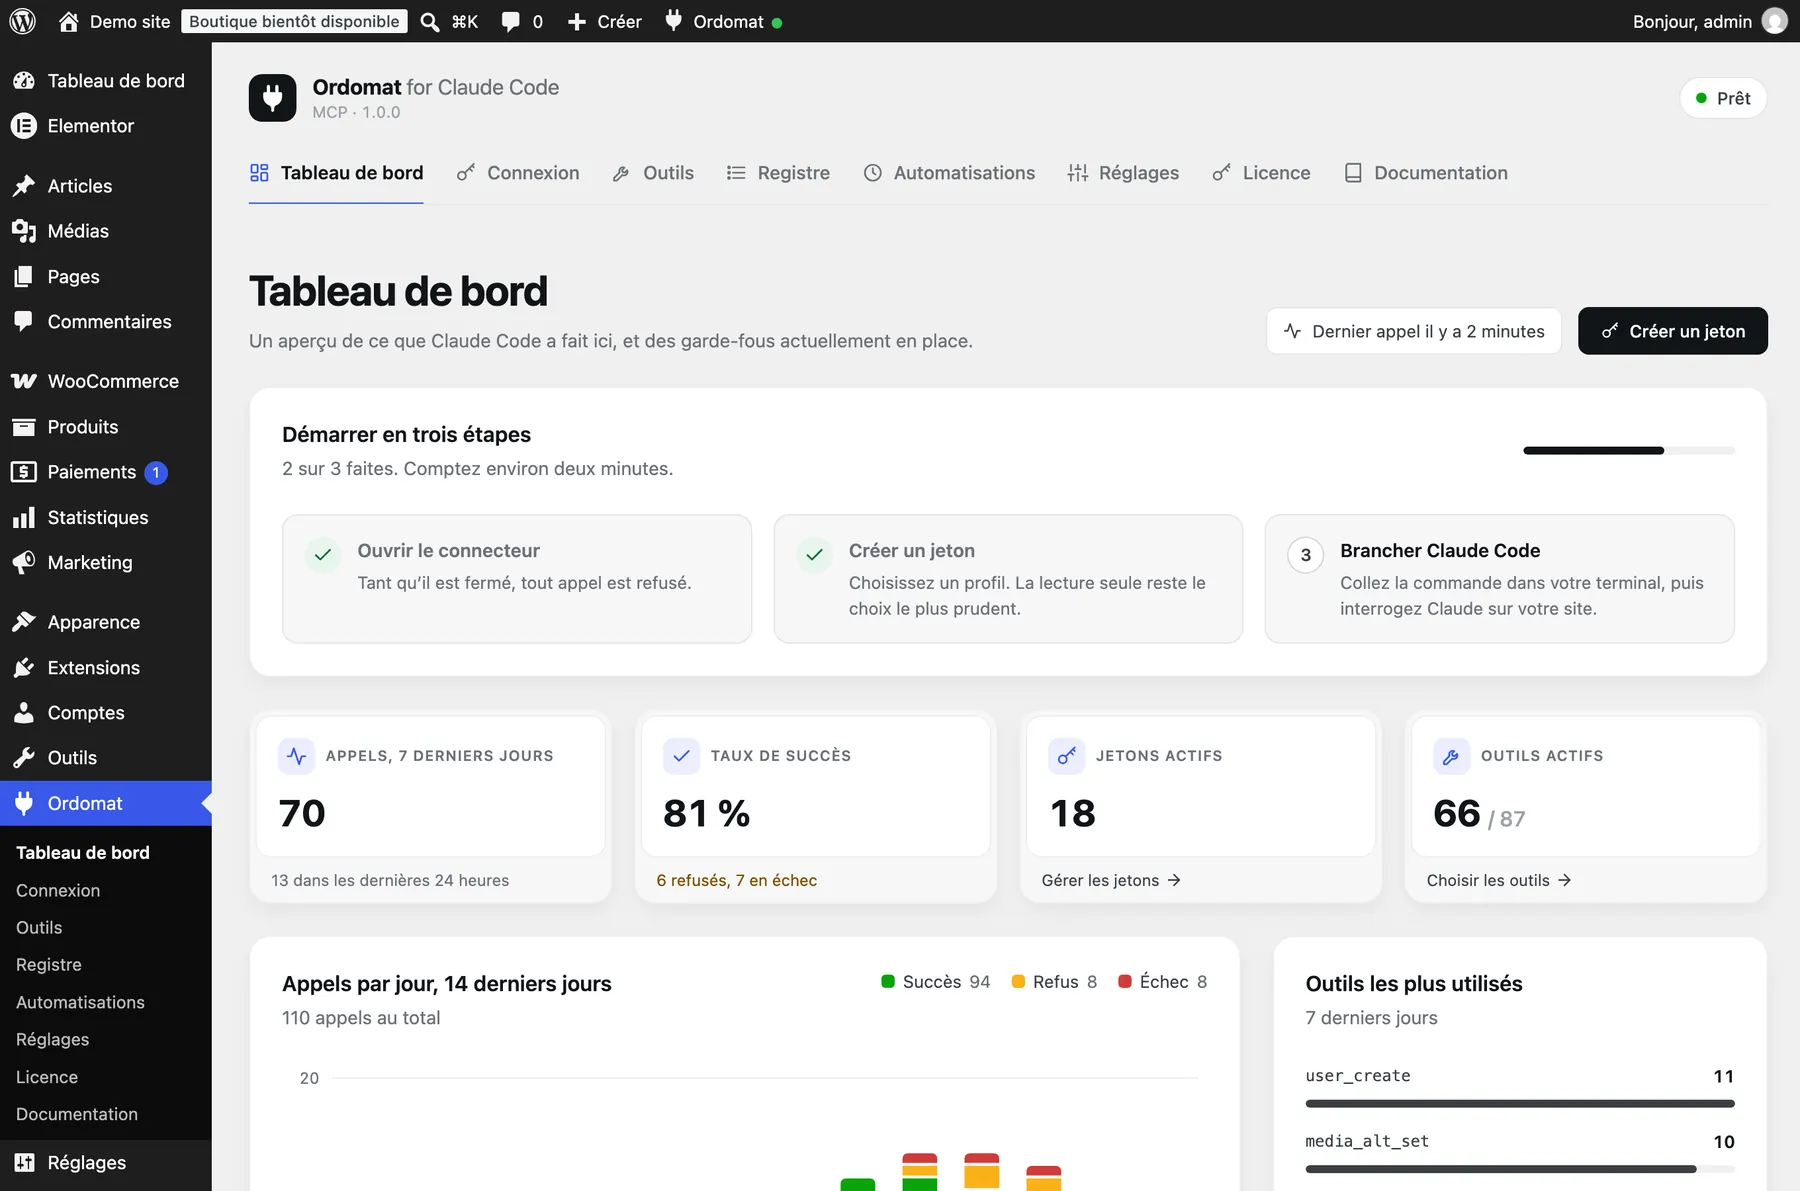
Task: Follow the Choisir les outils link
Action: pyautogui.click(x=1499, y=881)
